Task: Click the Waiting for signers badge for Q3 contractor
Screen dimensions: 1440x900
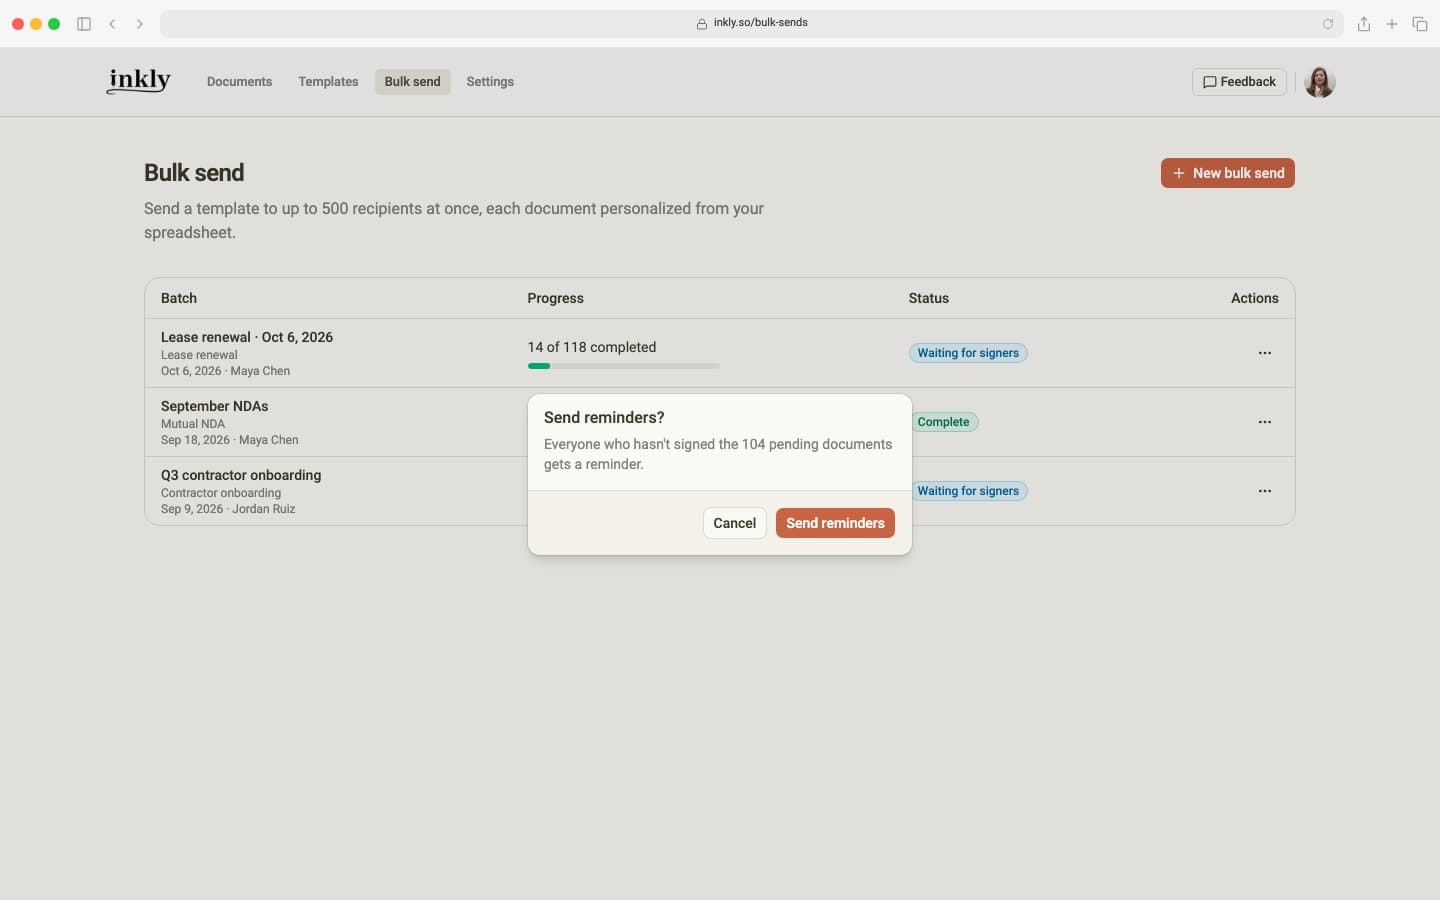Action: click(x=968, y=491)
